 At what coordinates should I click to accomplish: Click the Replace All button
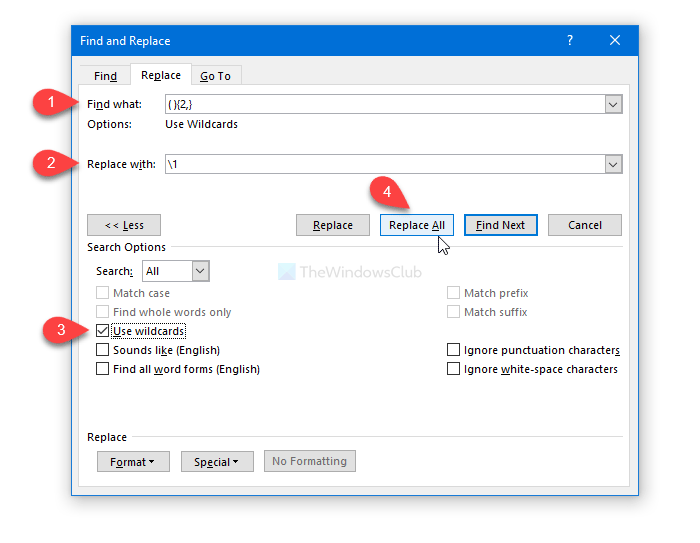[417, 225]
